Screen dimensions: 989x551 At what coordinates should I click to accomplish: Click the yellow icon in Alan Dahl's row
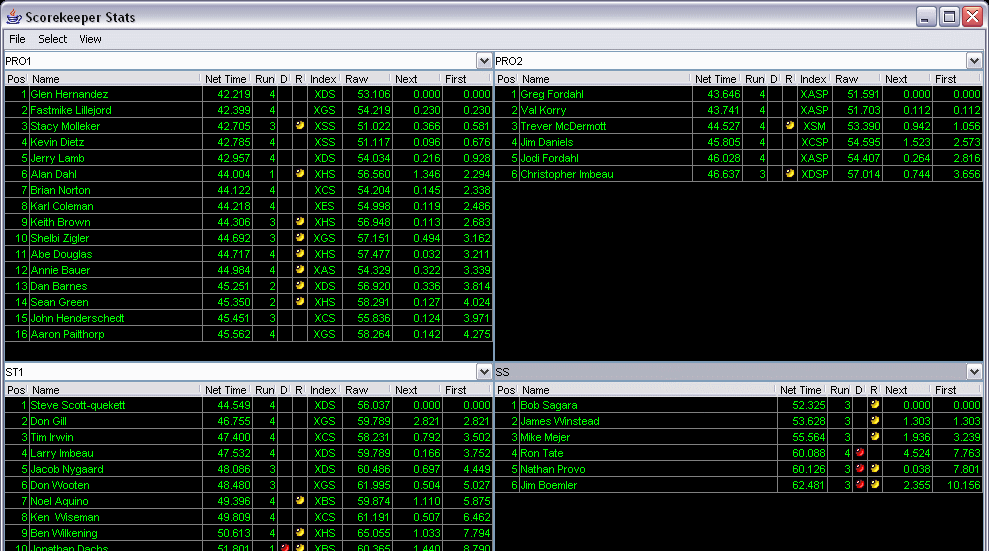[x=300, y=174]
